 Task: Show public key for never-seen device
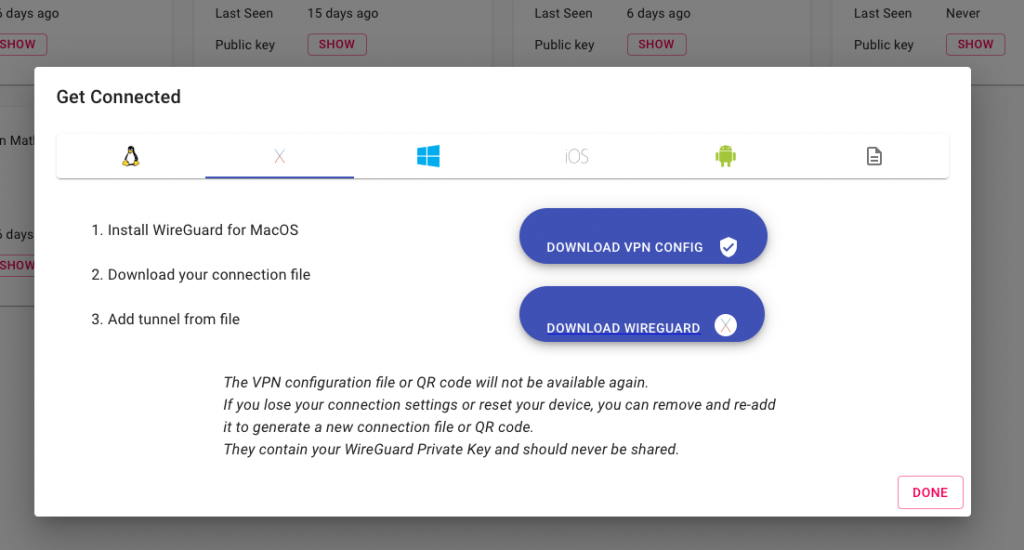pyautogui.click(x=975, y=44)
